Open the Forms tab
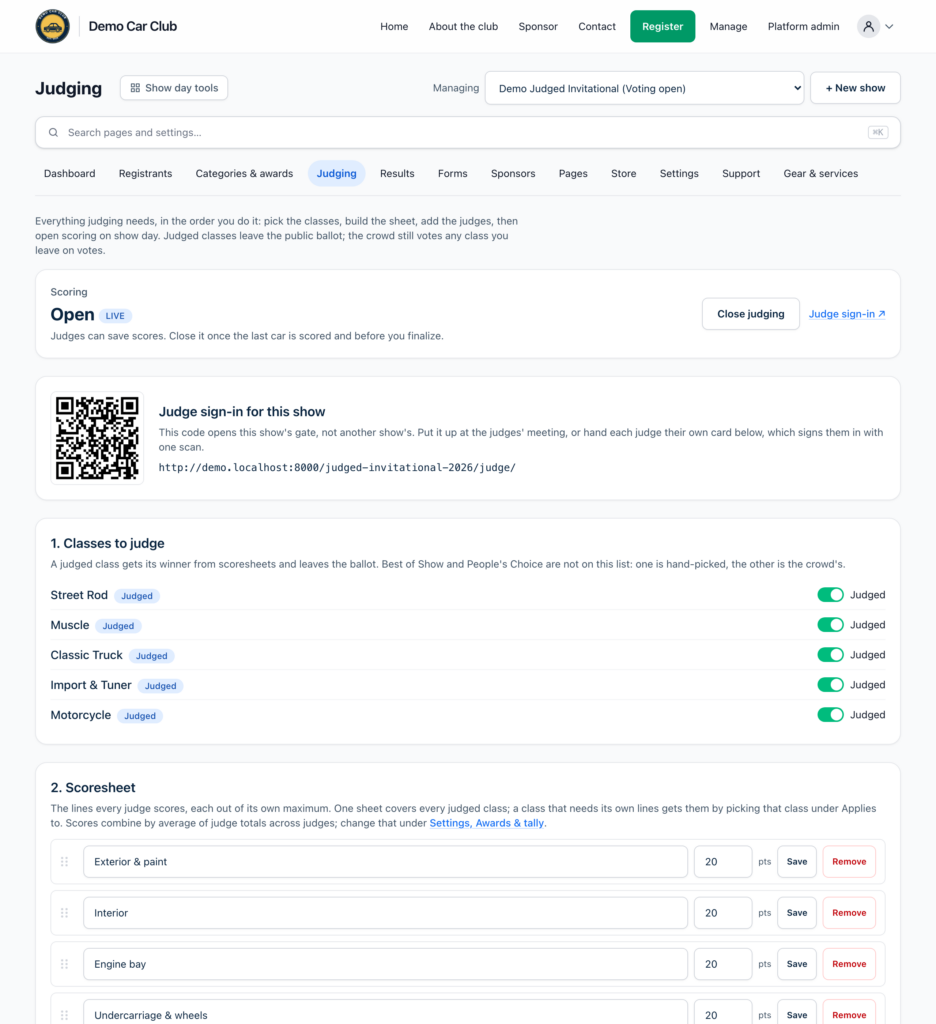The width and height of the screenshot is (936, 1024). click(x=453, y=174)
